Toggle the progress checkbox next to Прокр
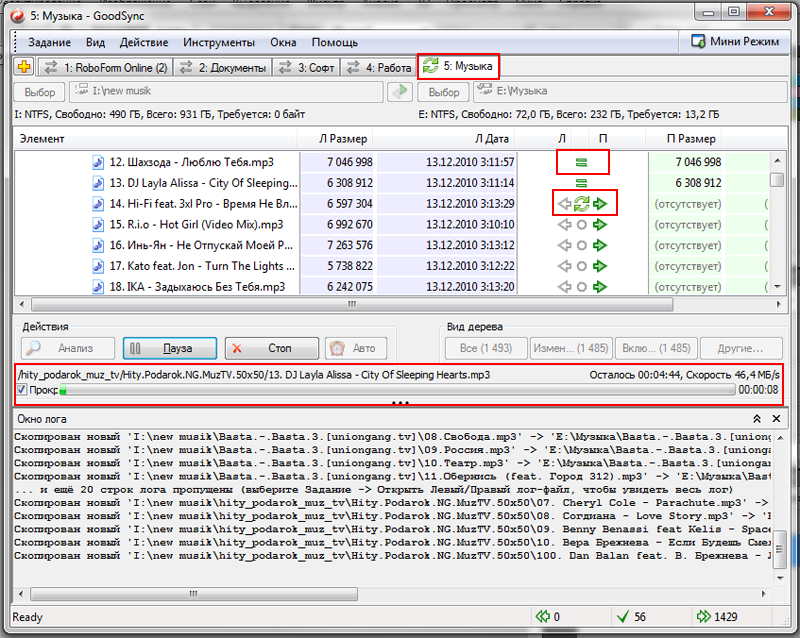 (x=21, y=390)
